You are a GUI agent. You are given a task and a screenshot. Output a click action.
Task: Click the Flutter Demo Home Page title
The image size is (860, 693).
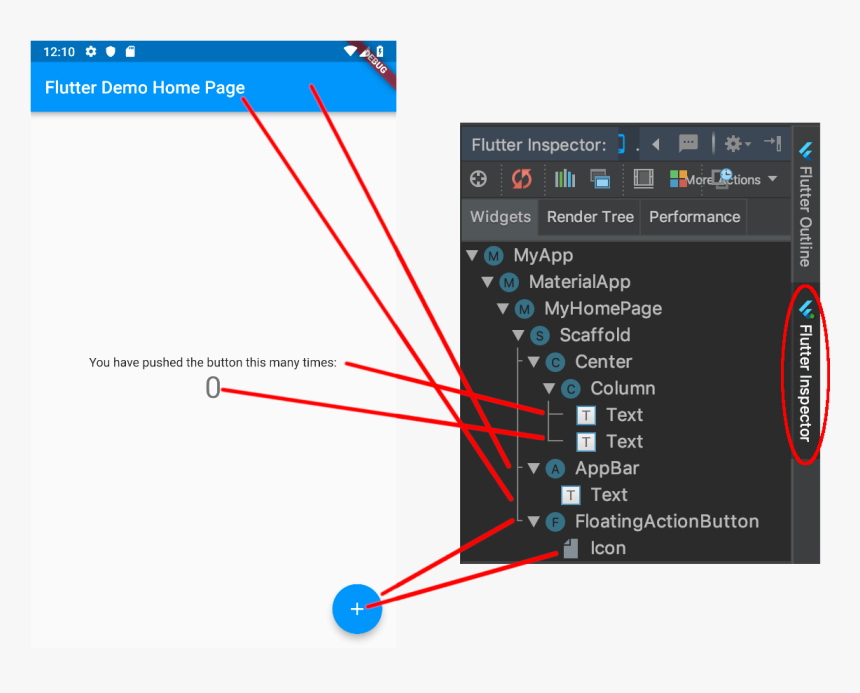[x=145, y=88]
